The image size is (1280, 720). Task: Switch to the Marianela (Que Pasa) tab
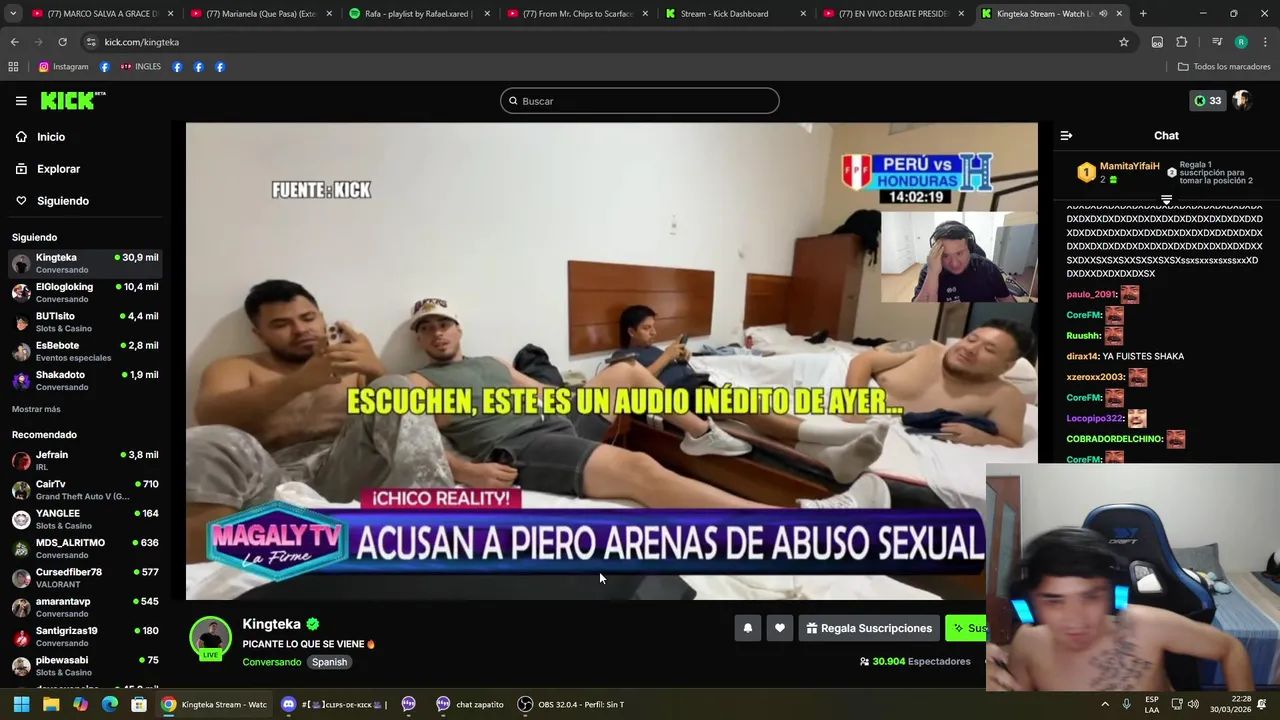[260, 14]
